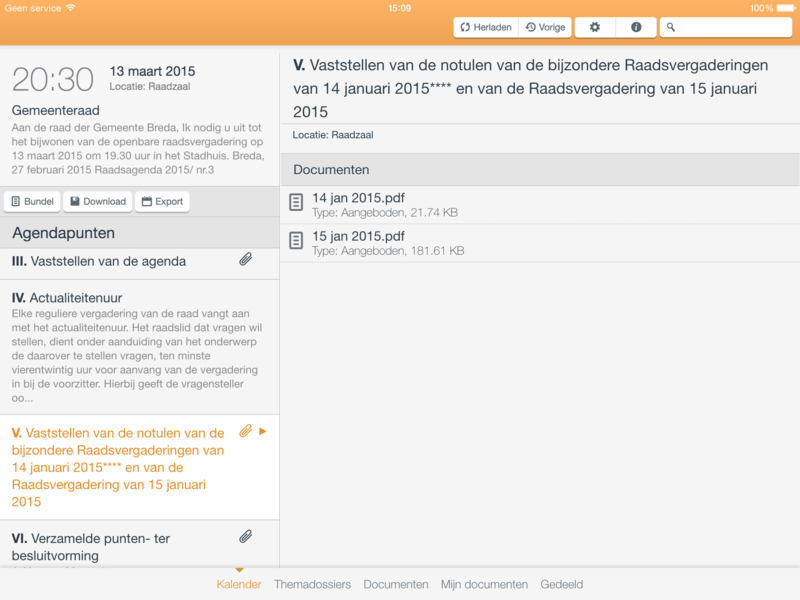This screenshot has width=800, height=600.
Task: Open the Gedeeld tab
Action: (x=562, y=585)
